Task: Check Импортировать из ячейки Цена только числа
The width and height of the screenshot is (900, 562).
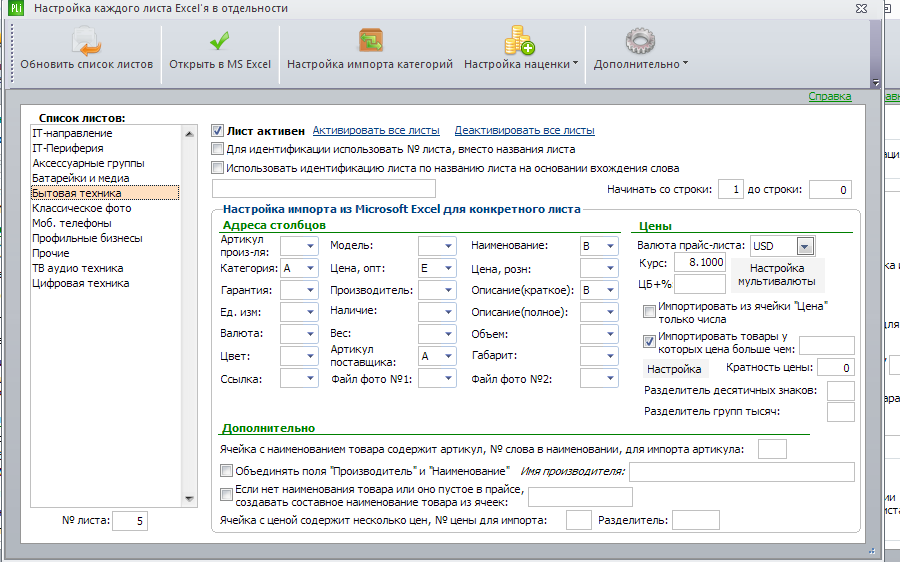Action: pos(649,312)
